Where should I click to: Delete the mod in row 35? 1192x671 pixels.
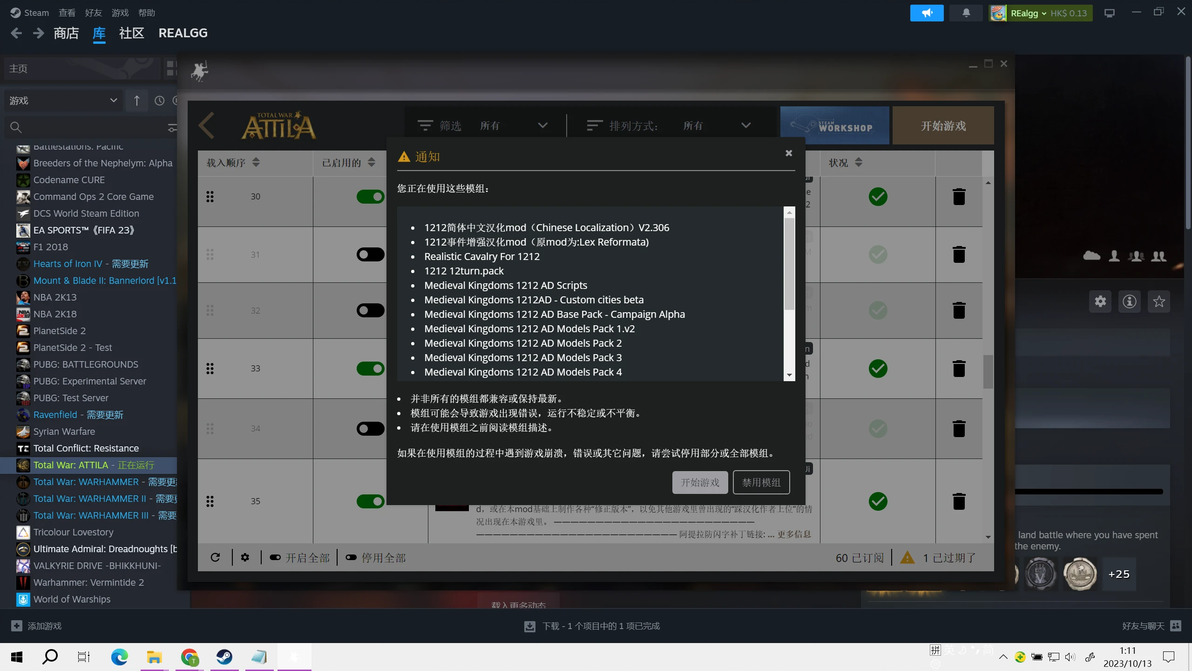(x=959, y=502)
